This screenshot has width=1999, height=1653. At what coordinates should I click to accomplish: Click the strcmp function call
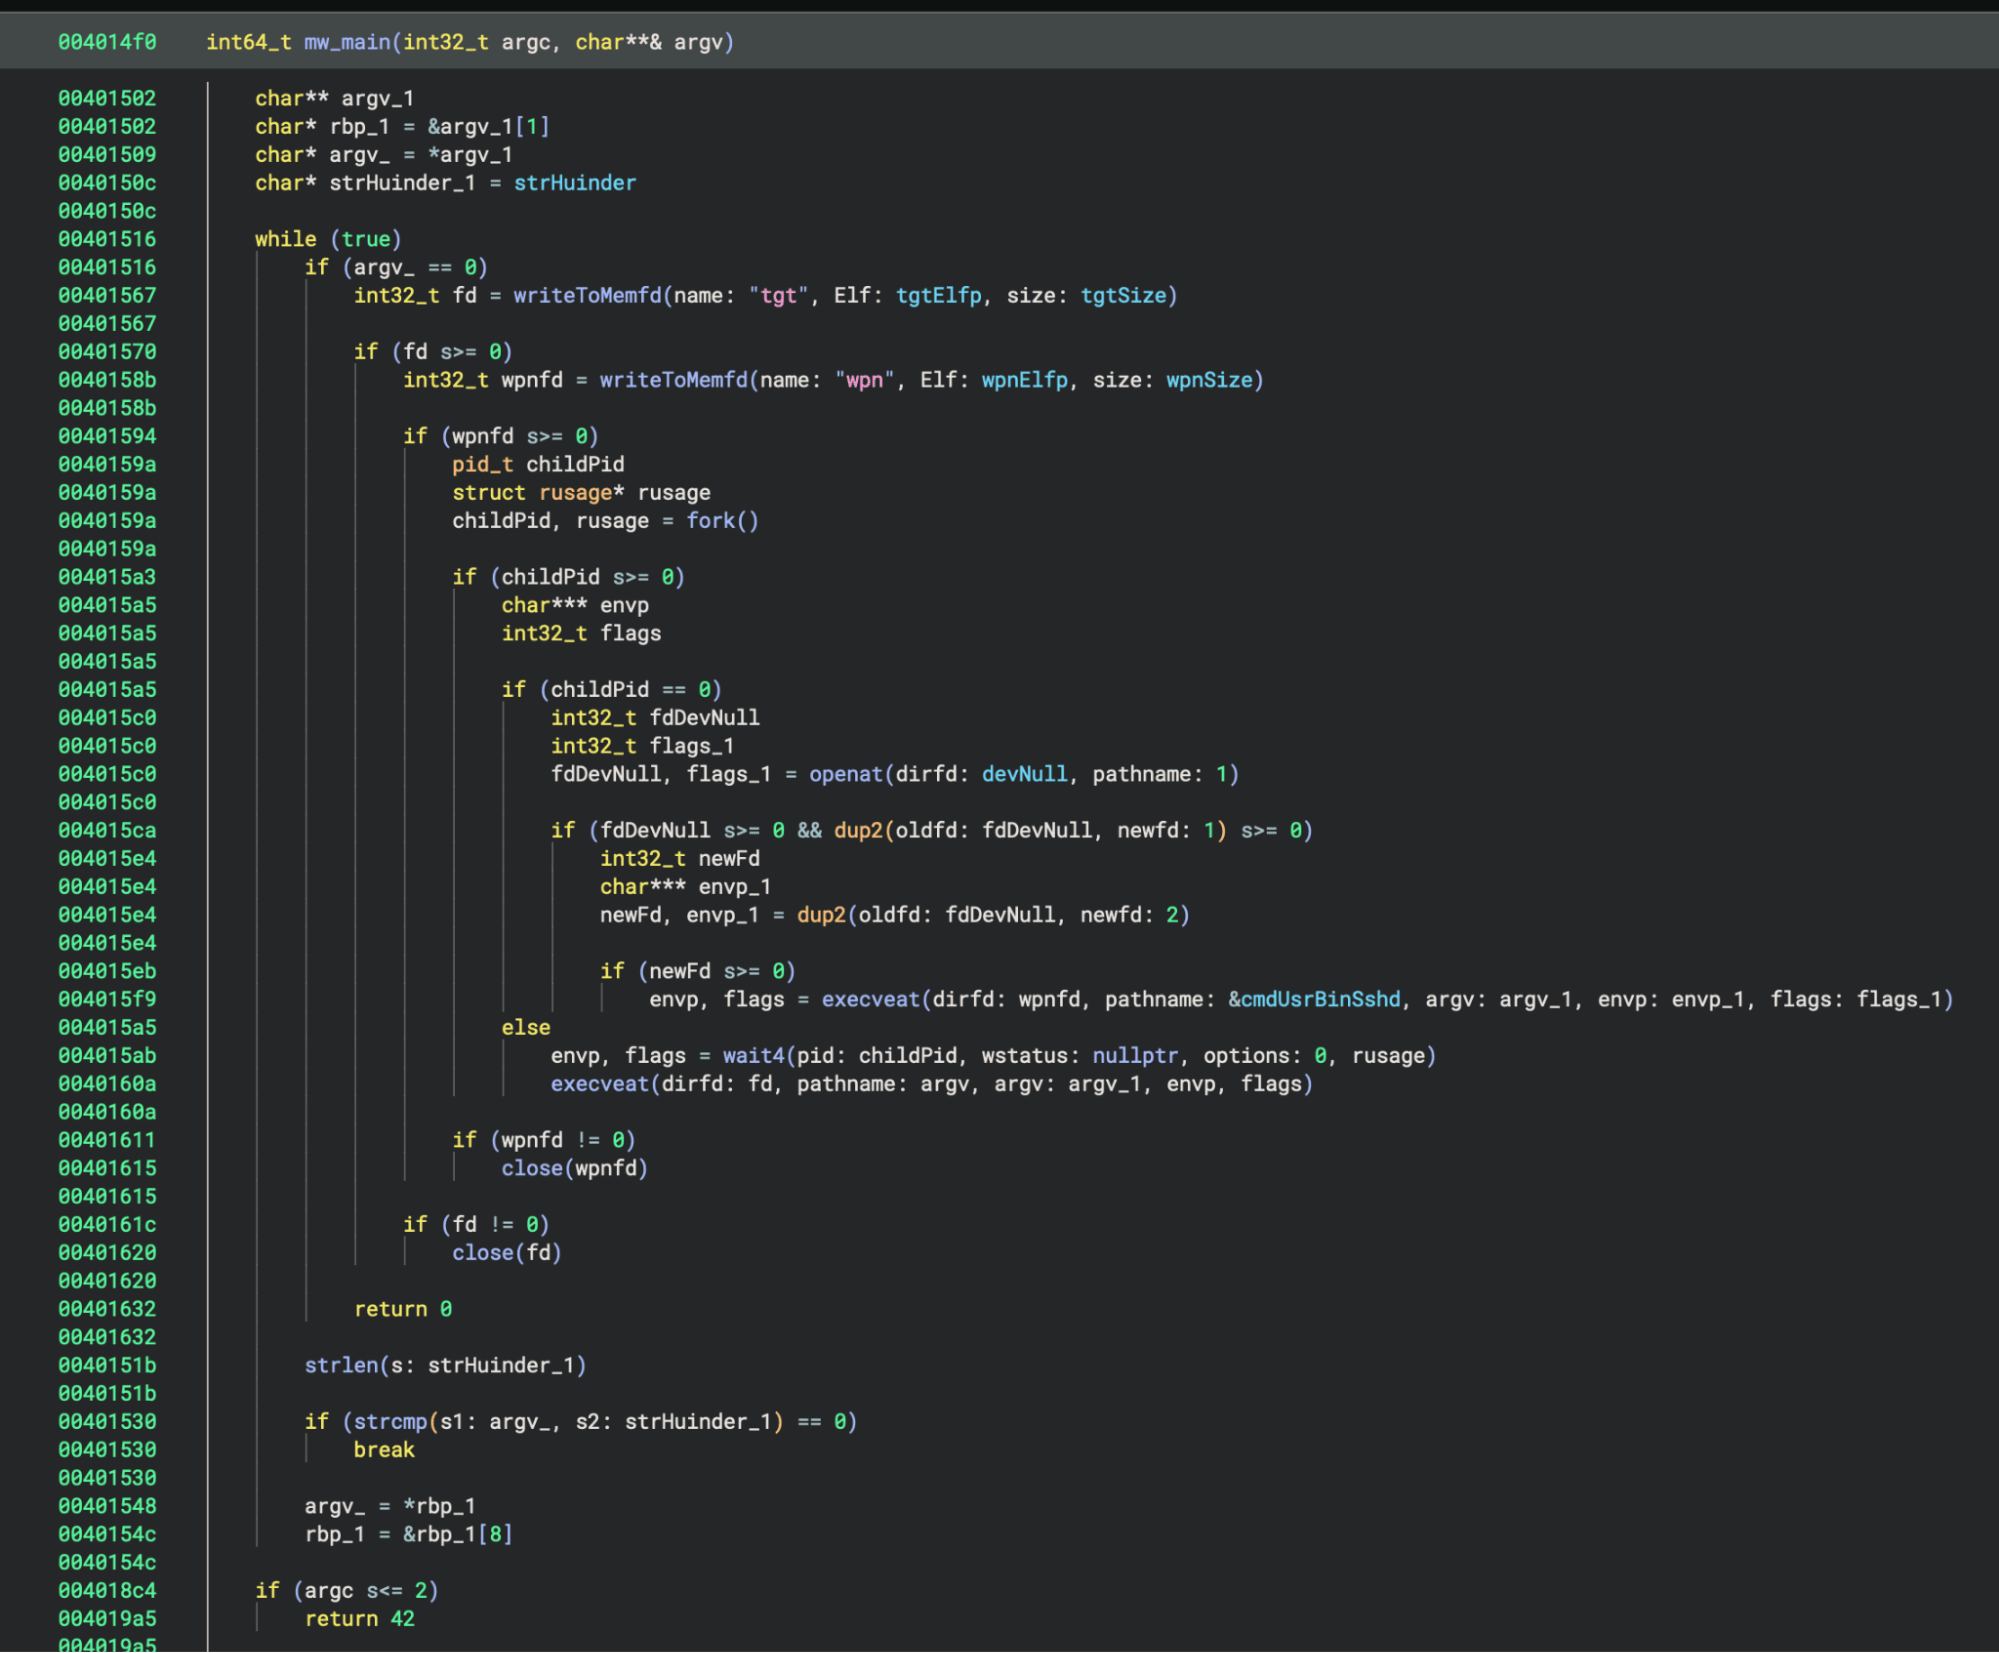tap(390, 1421)
